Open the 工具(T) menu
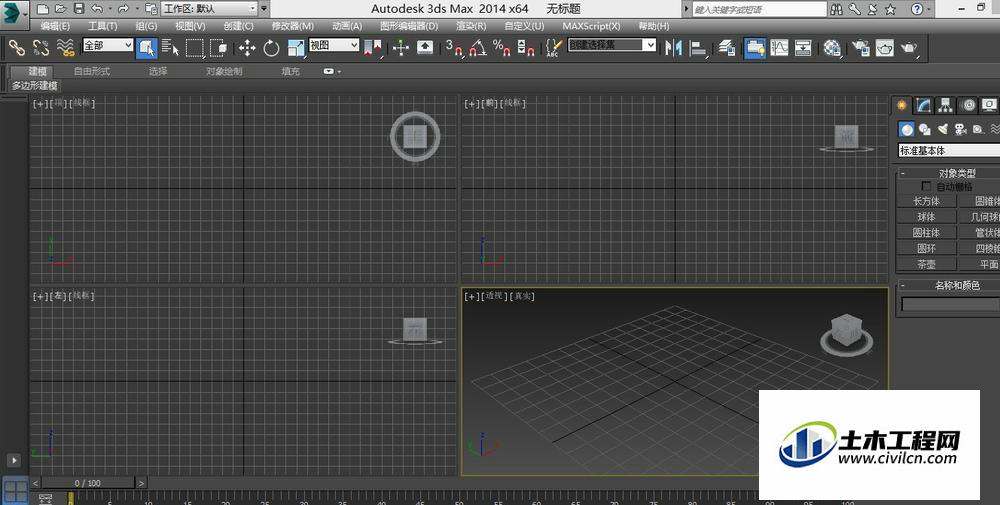The image size is (1000, 505). (x=102, y=26)
